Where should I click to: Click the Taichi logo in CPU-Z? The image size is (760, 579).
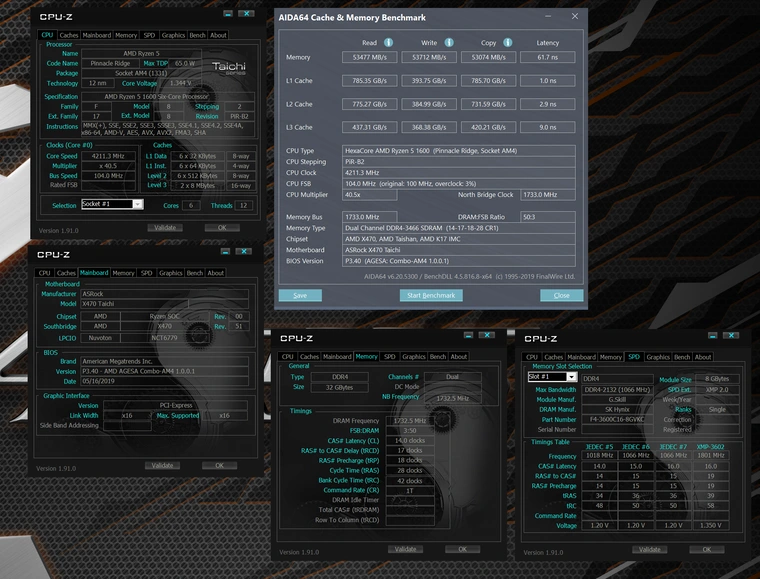point(229,67)
